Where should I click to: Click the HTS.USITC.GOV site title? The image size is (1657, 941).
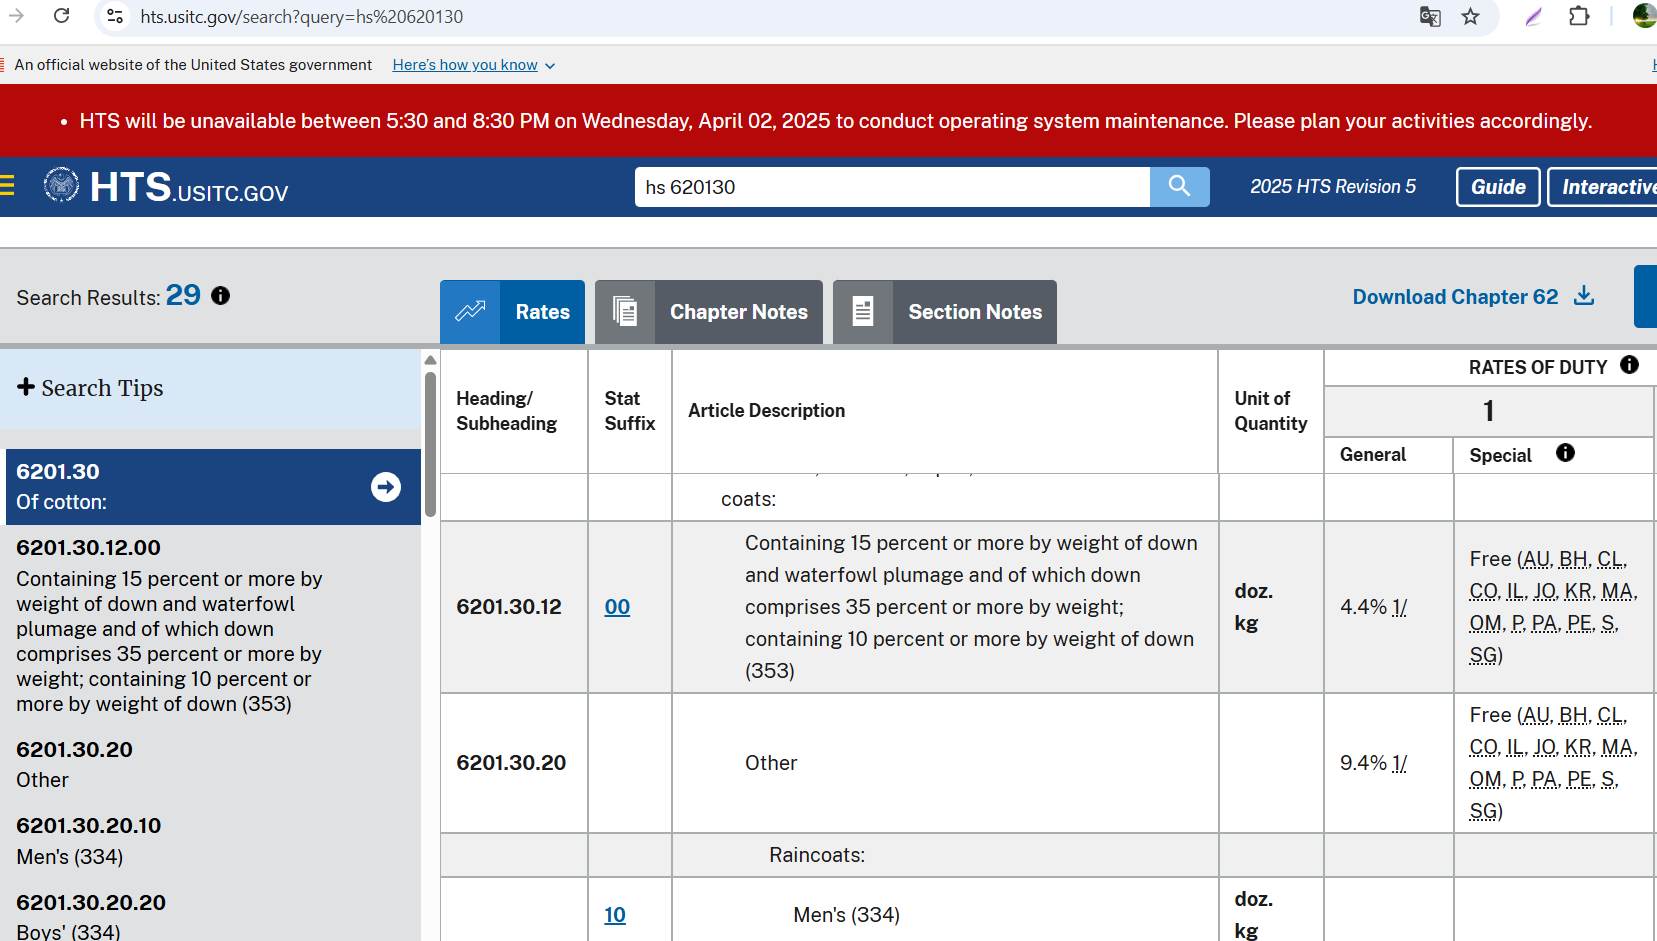pos(189,187)
